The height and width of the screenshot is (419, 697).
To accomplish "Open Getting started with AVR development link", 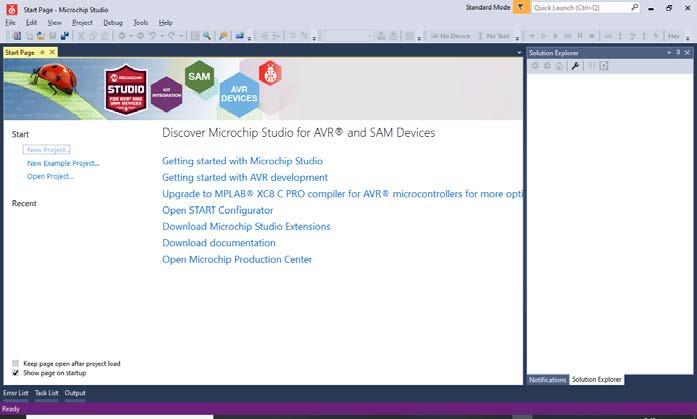I will coord(245,177).
